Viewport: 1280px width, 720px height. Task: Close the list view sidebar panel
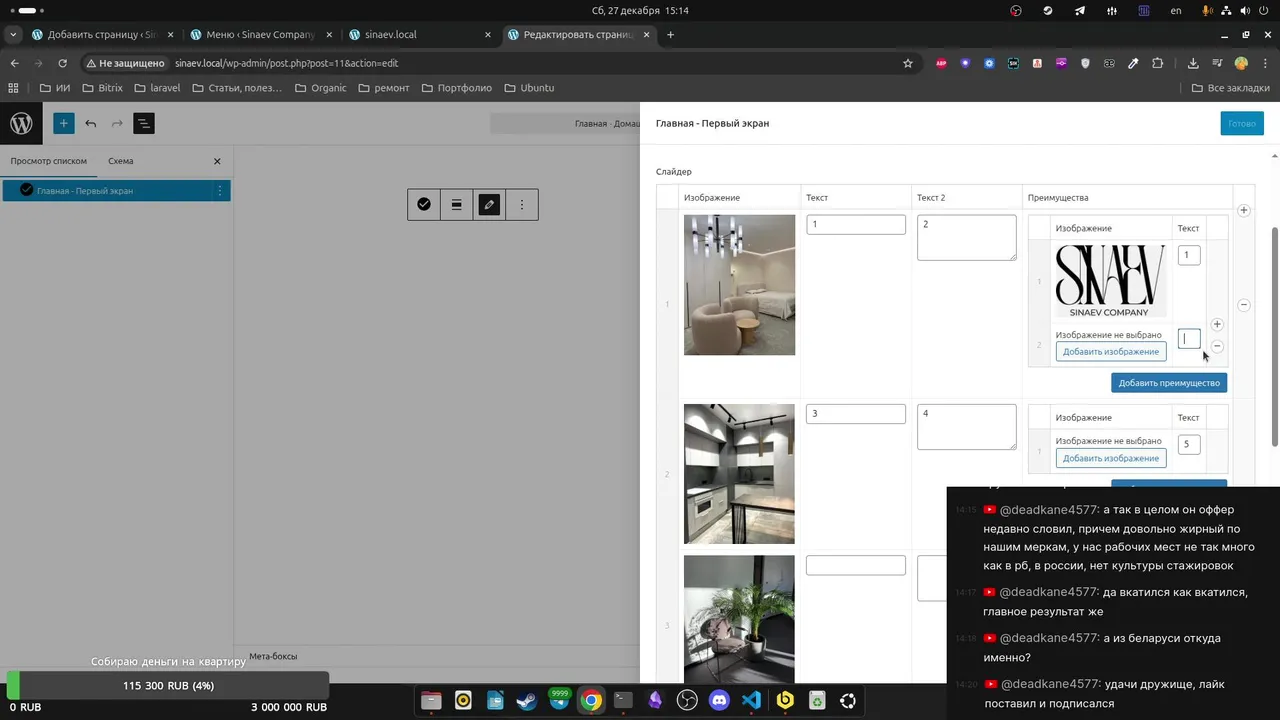click(x=217, y=161)
